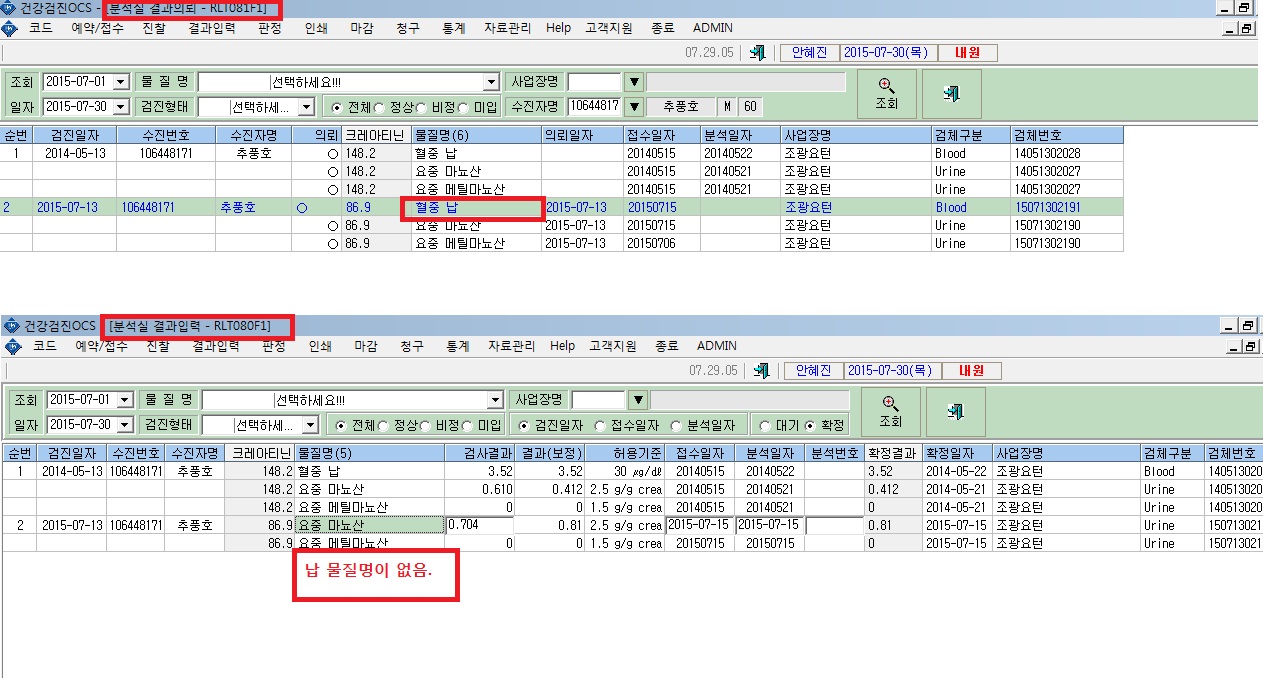Open the 결과입력 menu in top menu bar
This screenshot has width=1263, height=678.
tap(212, 28)
